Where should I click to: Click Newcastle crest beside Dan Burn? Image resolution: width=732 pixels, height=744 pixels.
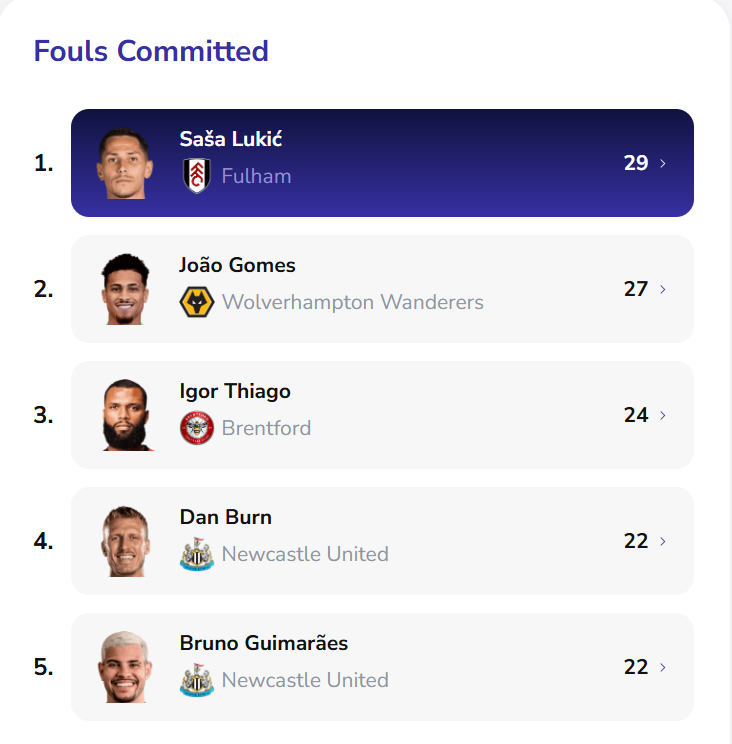tap(197, 554)
